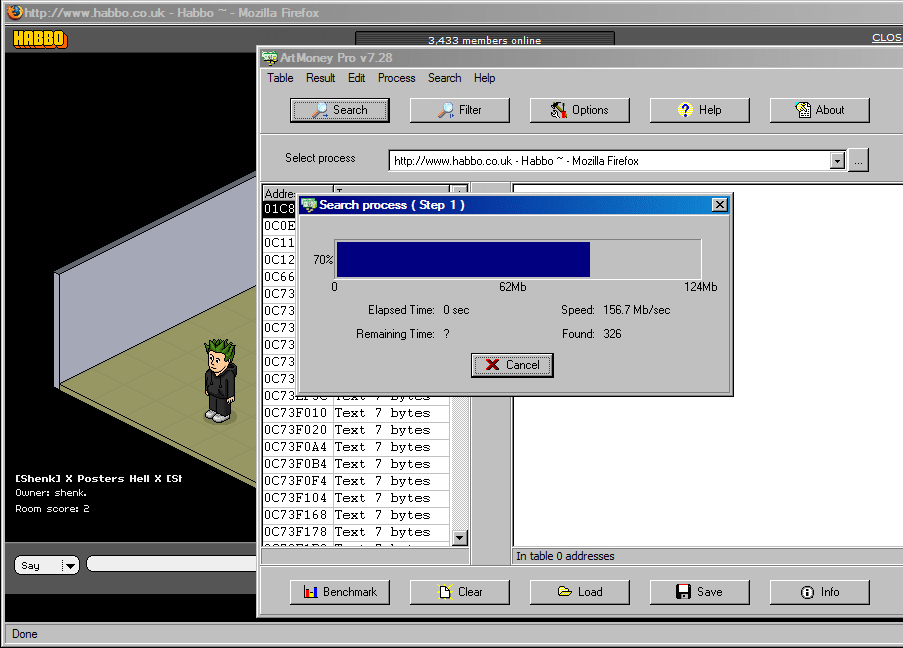This screenshot has width=903, height=648.
Task: Start a scan with the magnifier Search button
Action: (x=340, y=110)
